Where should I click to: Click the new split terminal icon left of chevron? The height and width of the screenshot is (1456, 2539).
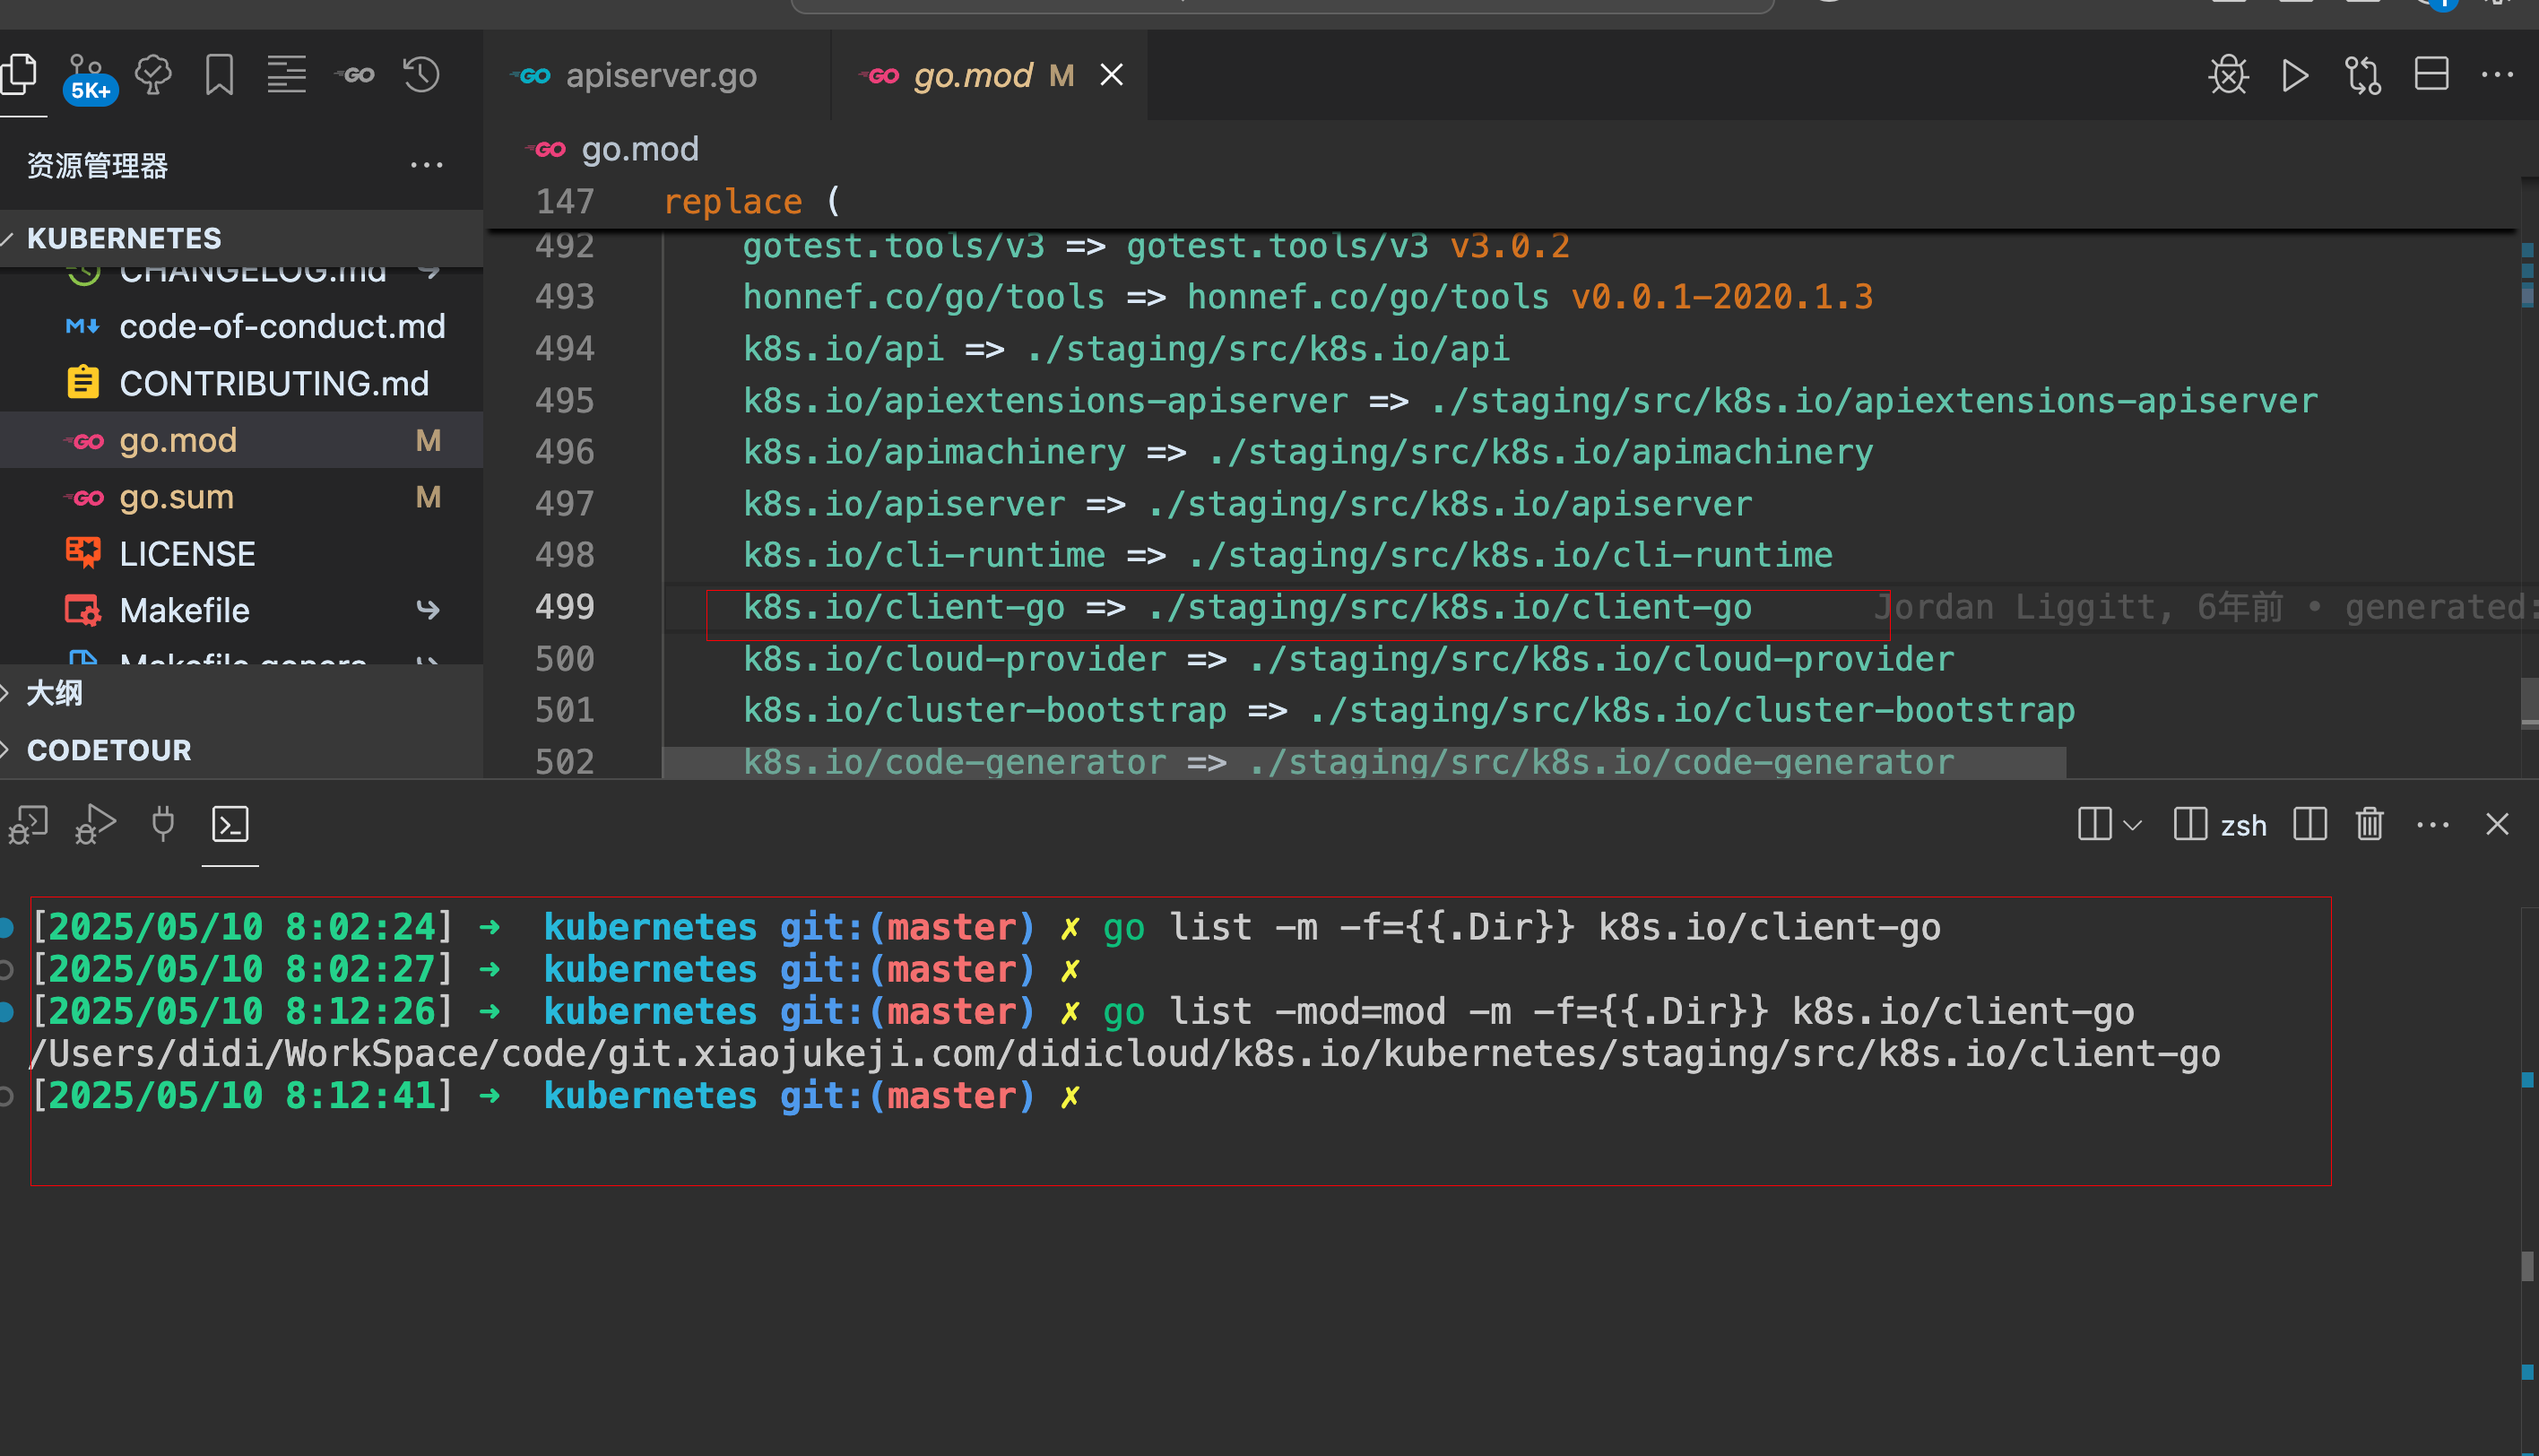tap(2094, 825)
